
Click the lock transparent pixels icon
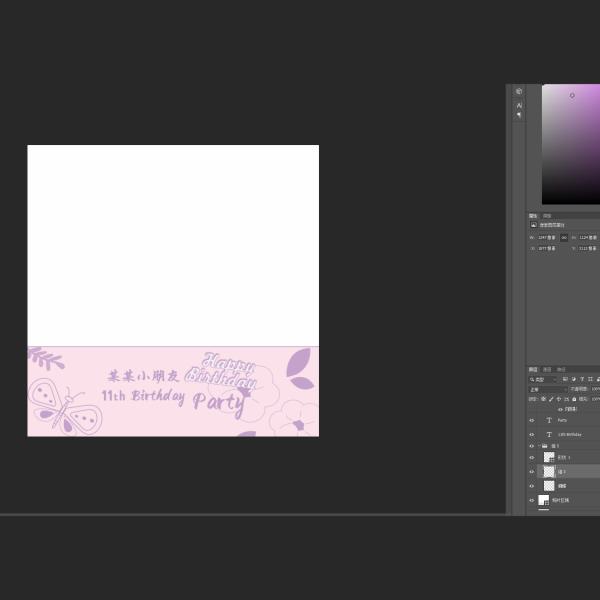[543, 399]
